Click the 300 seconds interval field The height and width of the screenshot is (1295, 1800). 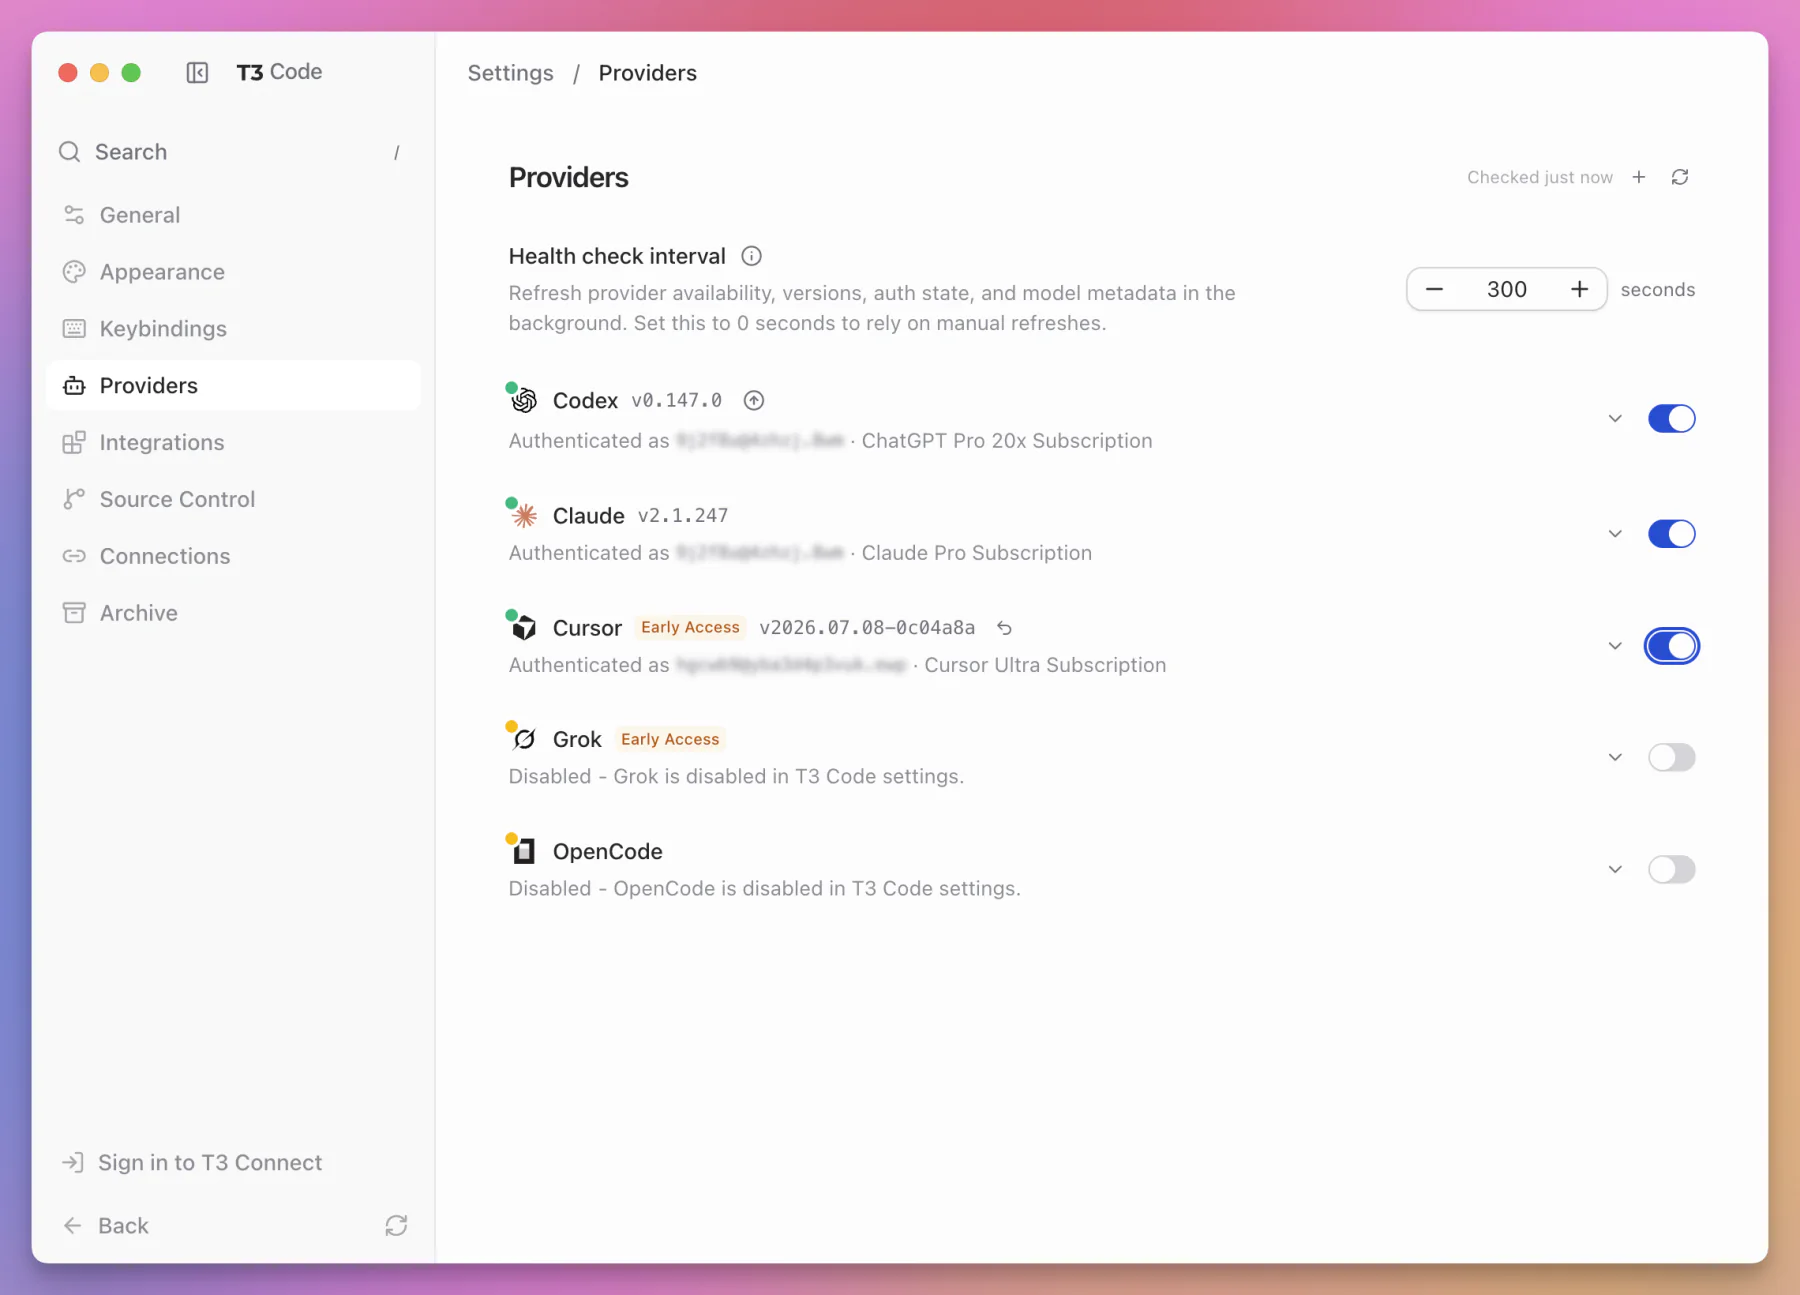(x=1506, y=289)
